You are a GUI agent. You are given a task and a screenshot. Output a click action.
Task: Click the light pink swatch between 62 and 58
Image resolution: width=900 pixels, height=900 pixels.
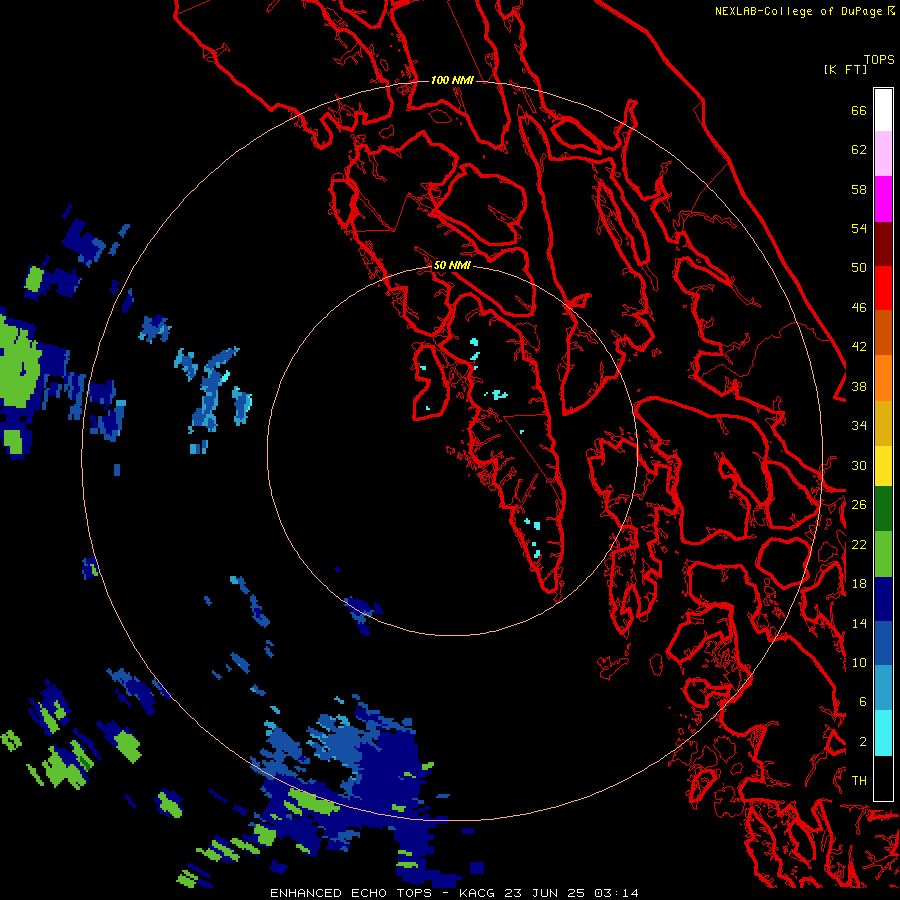883,154
